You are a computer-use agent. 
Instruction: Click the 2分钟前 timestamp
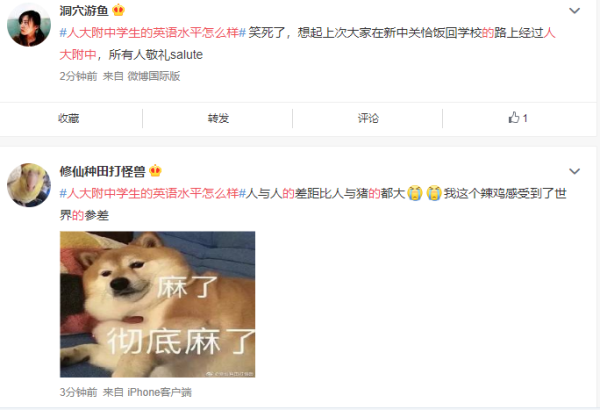[x=78, y=76]
